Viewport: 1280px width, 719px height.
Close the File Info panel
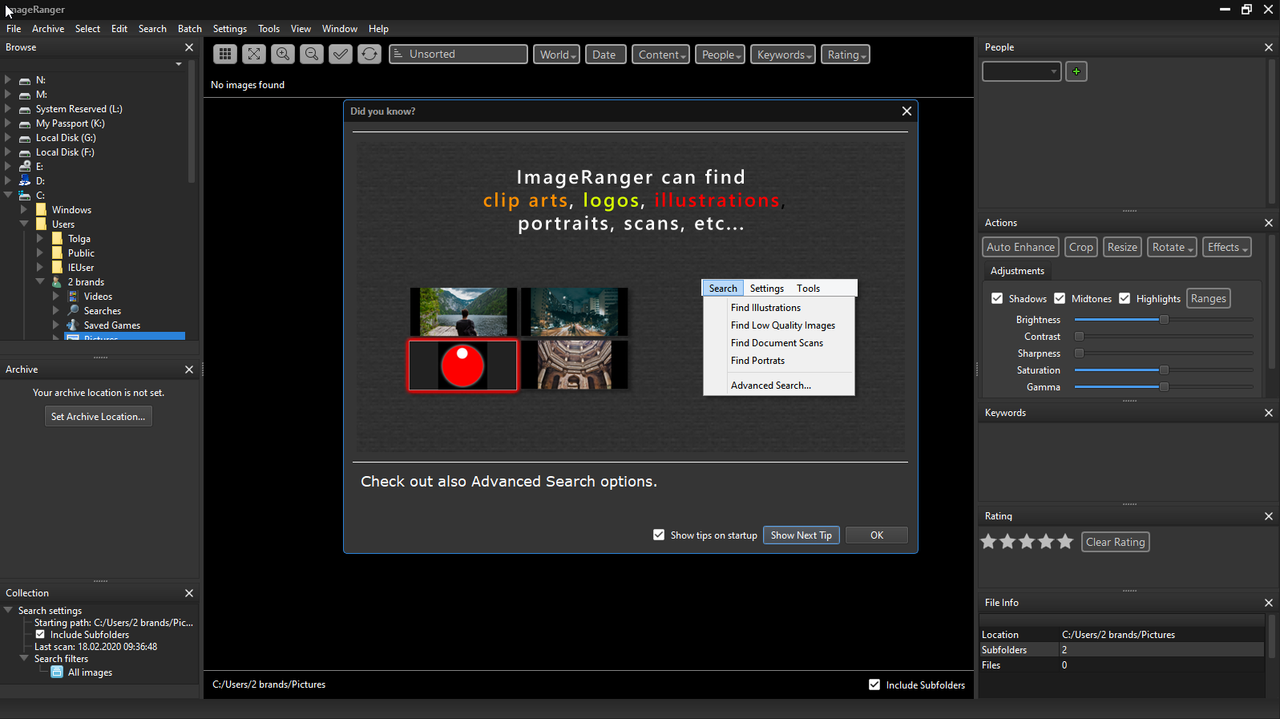[x=1269, y=602]
